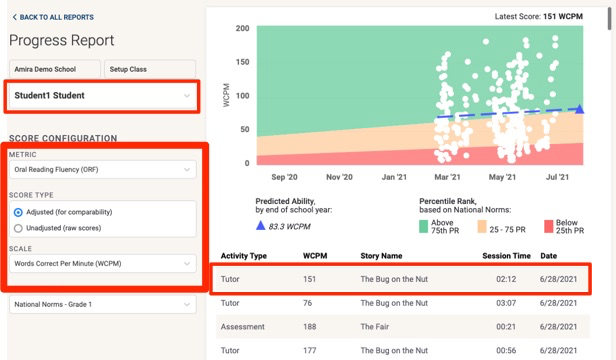Click the chevron in the Metric field
This screenshot has height=360, width=616.
(187, 170)
